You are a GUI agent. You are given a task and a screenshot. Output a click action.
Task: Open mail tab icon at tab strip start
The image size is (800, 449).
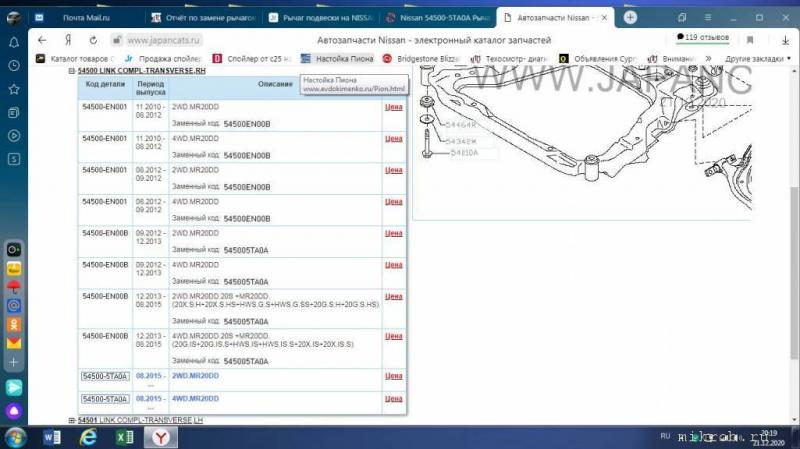pos(39,17)
